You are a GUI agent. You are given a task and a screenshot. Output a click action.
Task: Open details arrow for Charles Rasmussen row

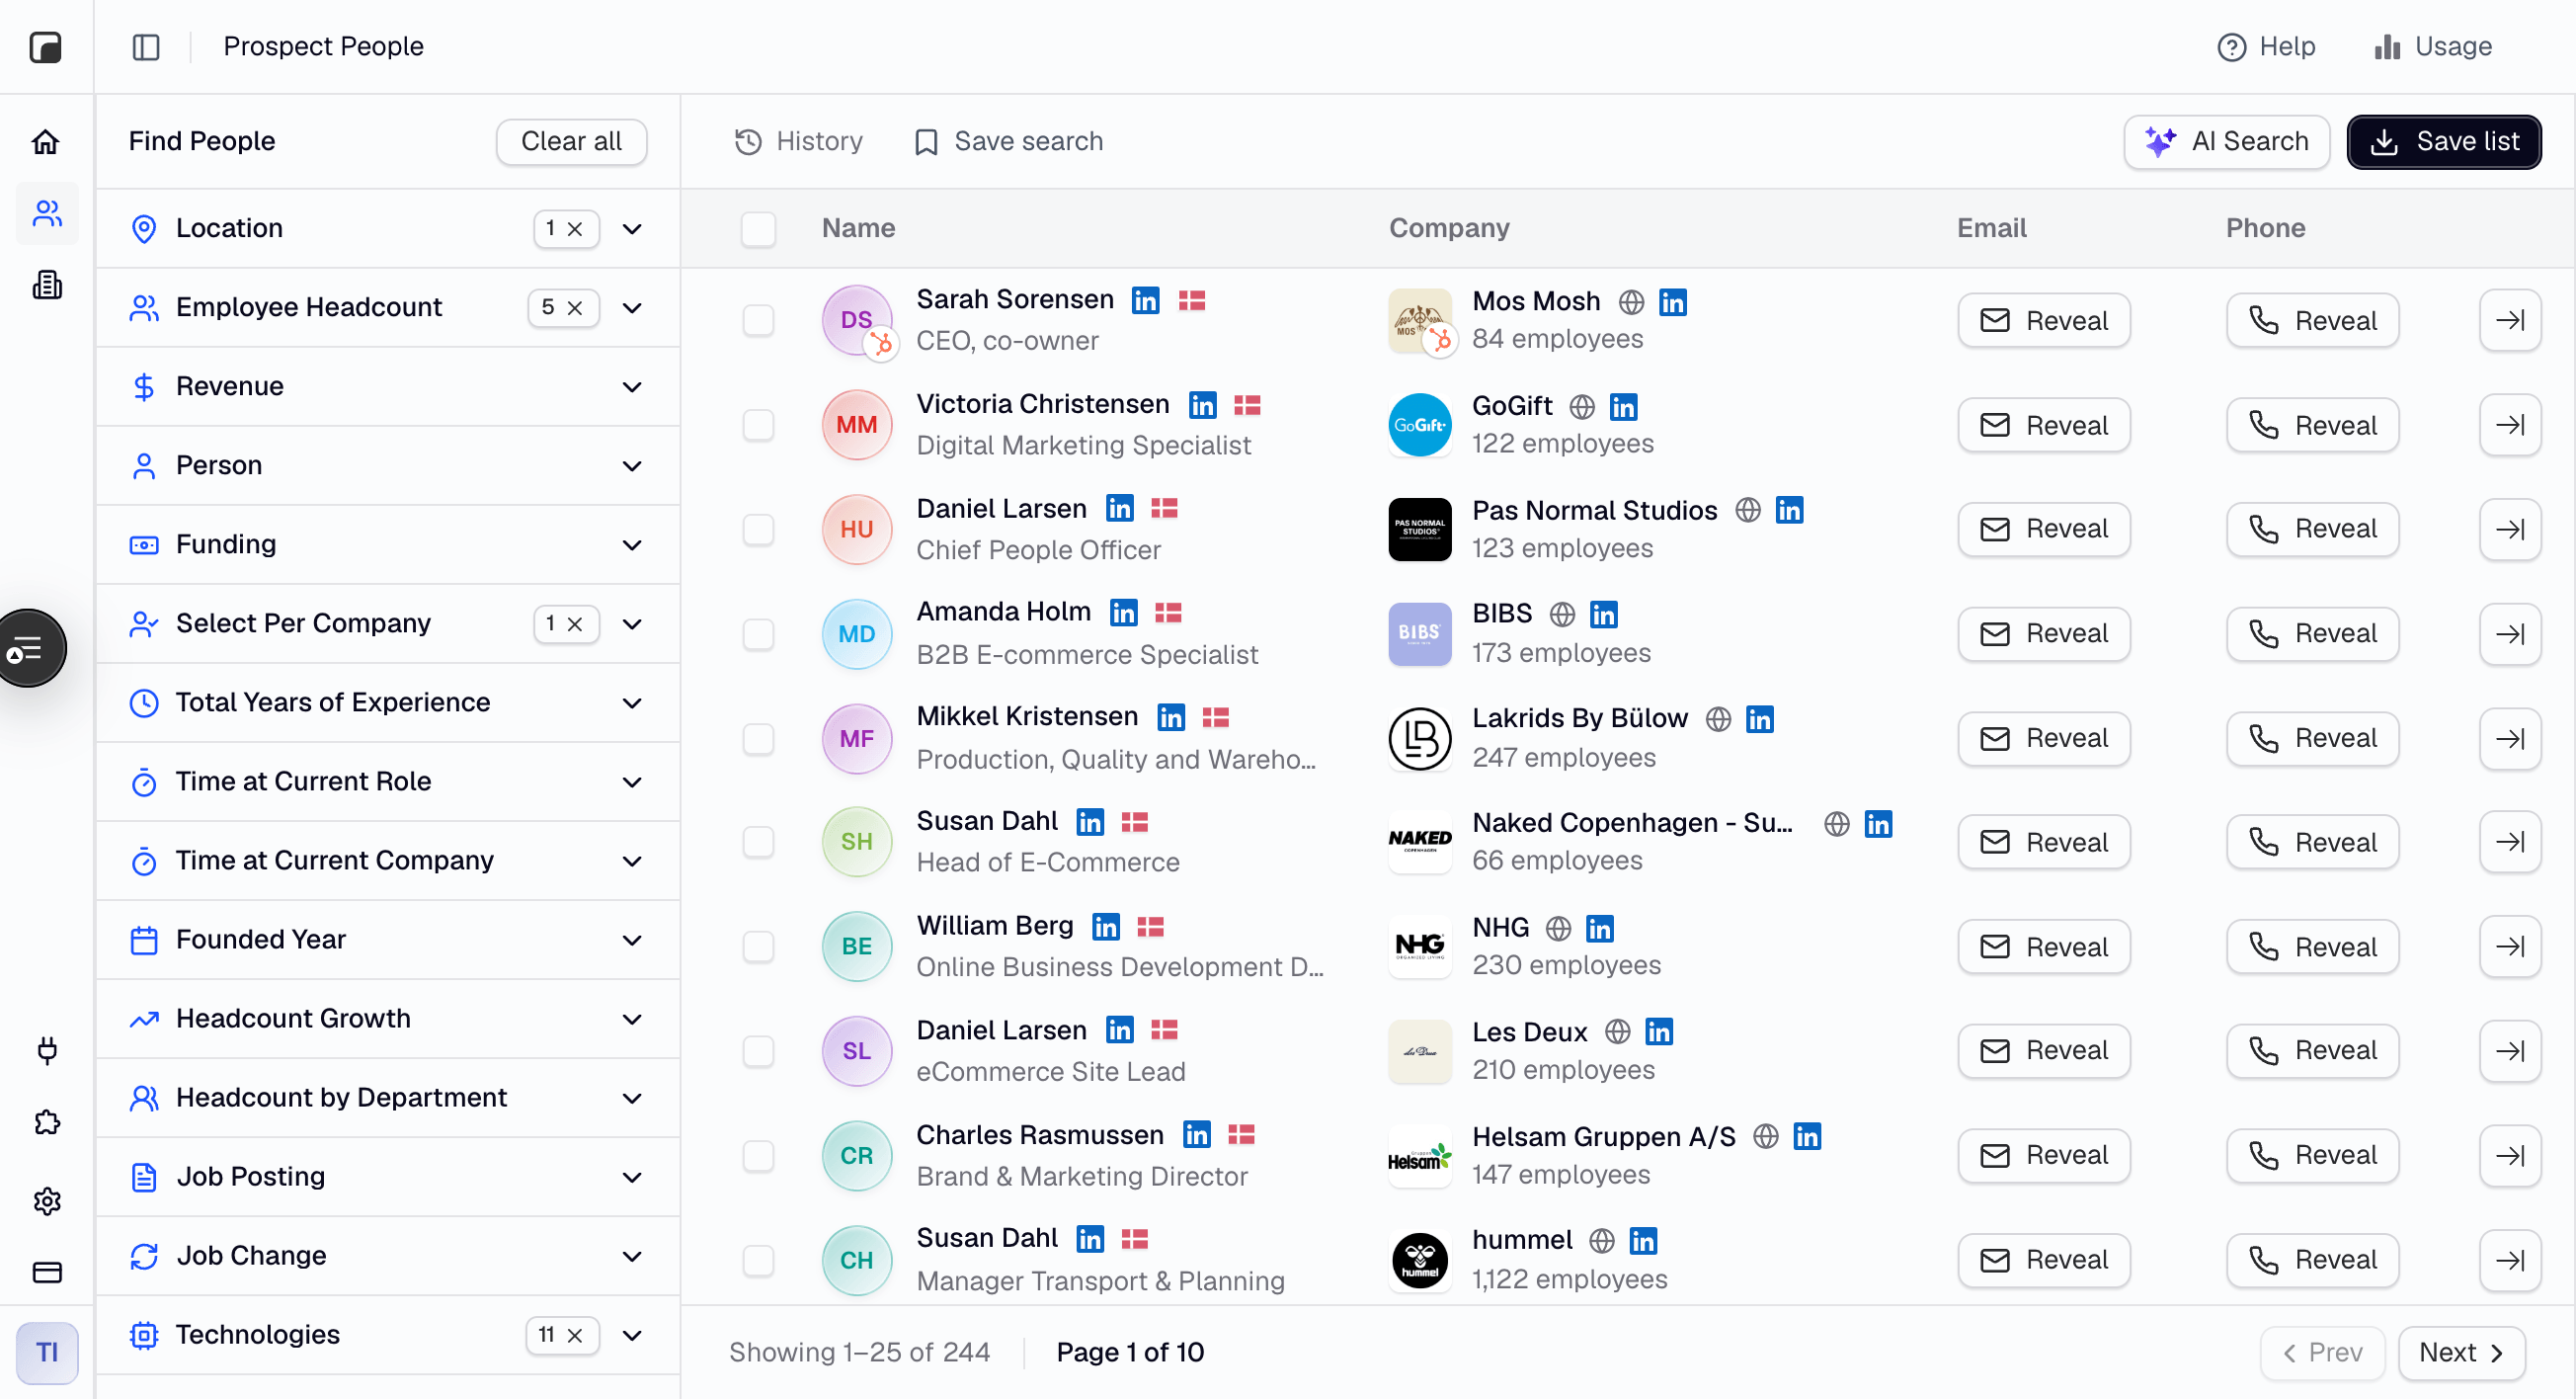2510,1156
